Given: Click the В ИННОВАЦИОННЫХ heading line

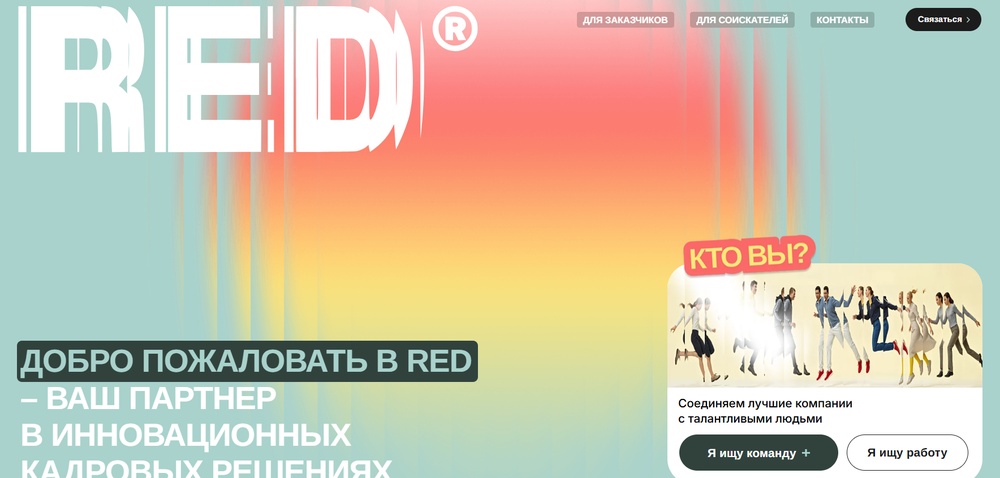Looking at the screenshot, I should (x=186, y=435).
